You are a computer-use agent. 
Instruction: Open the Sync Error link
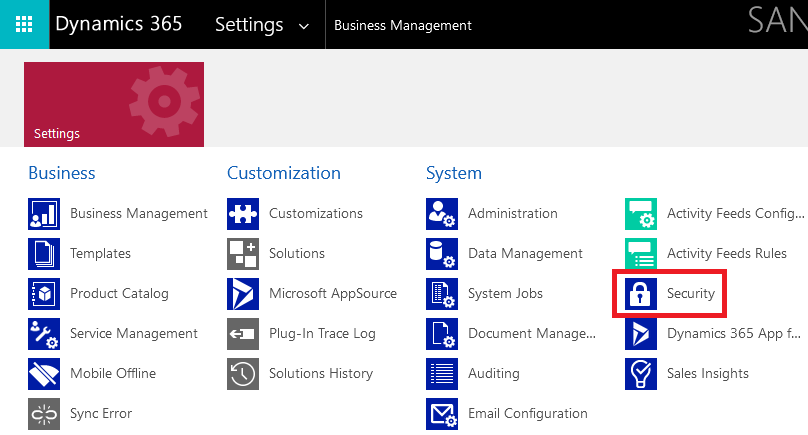(x=101, y=413)
